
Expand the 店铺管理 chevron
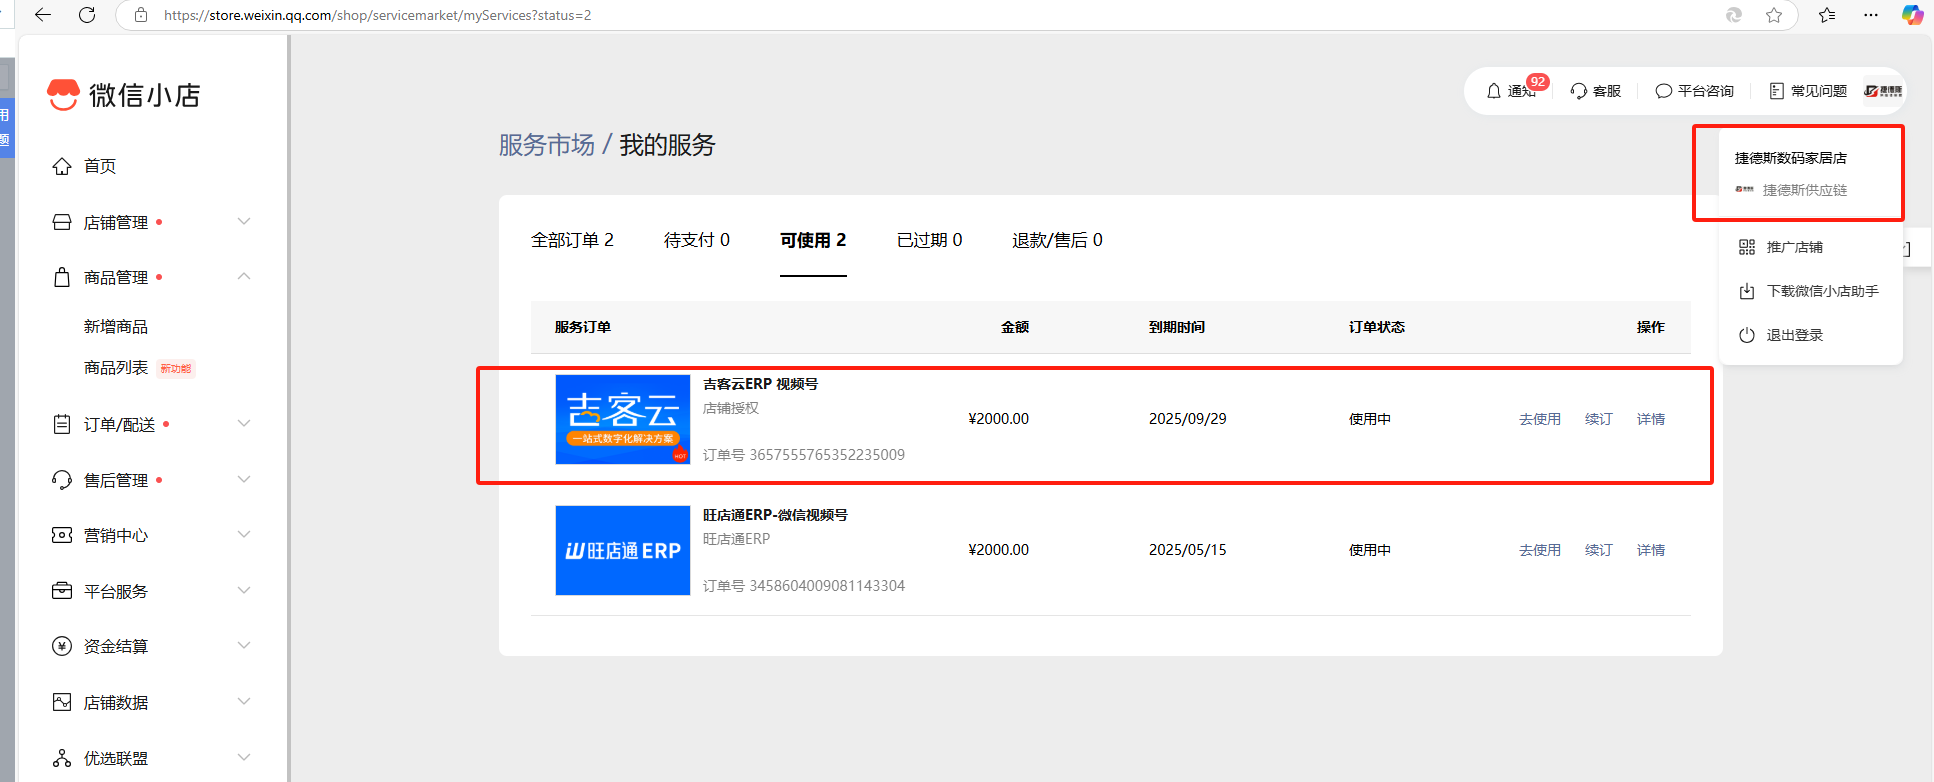coord(244,221)
